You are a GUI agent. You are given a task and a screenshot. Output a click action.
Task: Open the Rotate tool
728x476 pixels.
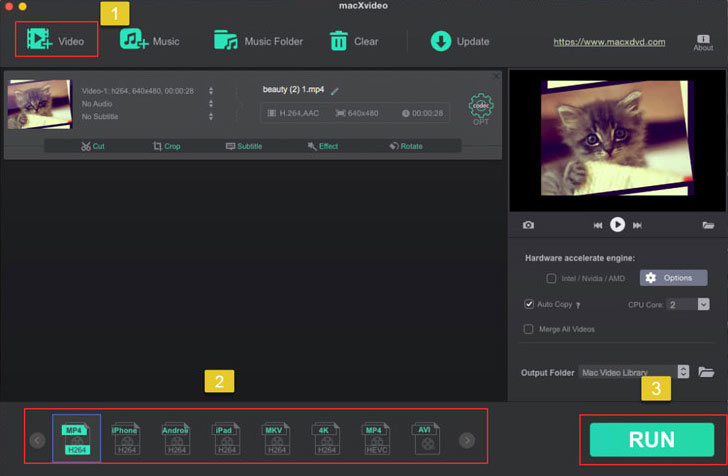coord(406,146)
